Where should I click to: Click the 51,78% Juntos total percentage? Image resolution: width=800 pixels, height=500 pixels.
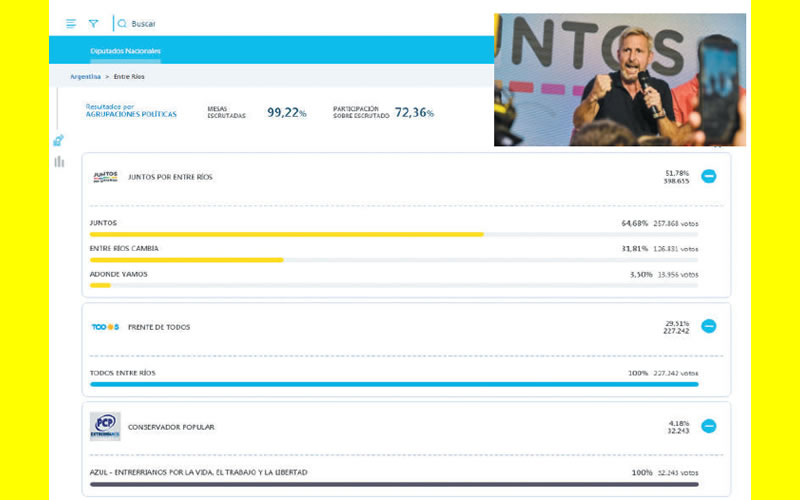pyautogui.click(x=677, y=173)
